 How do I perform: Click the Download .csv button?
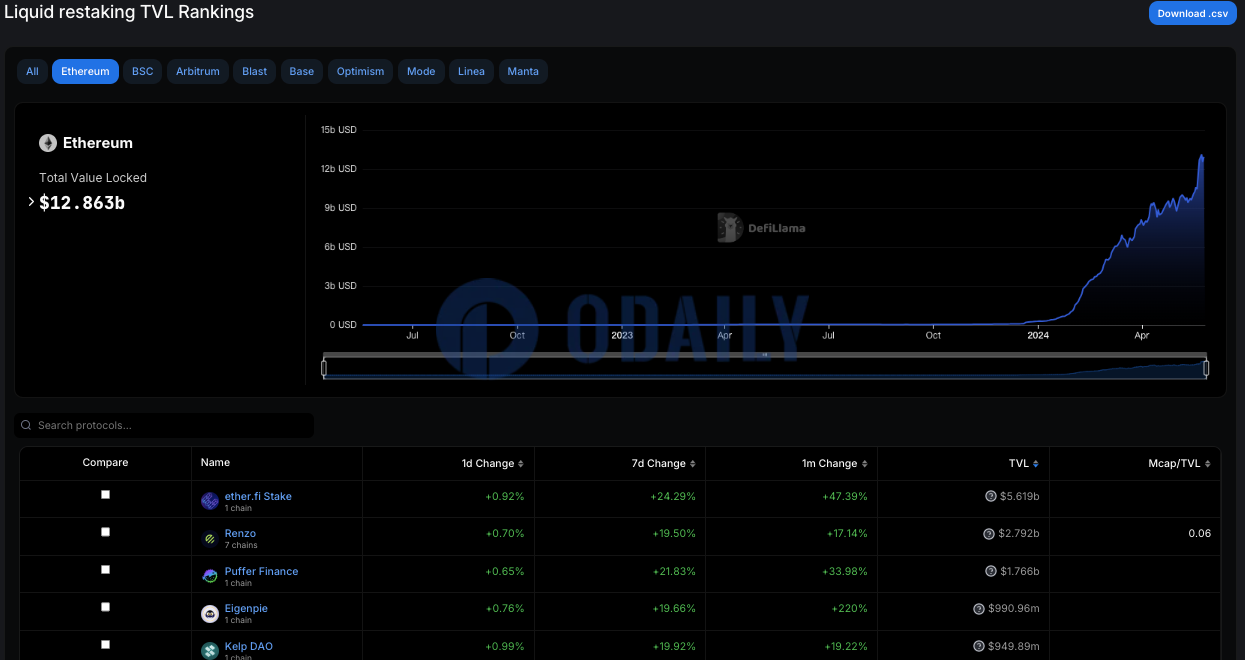pyautogui.click(x=1193, y=13)
